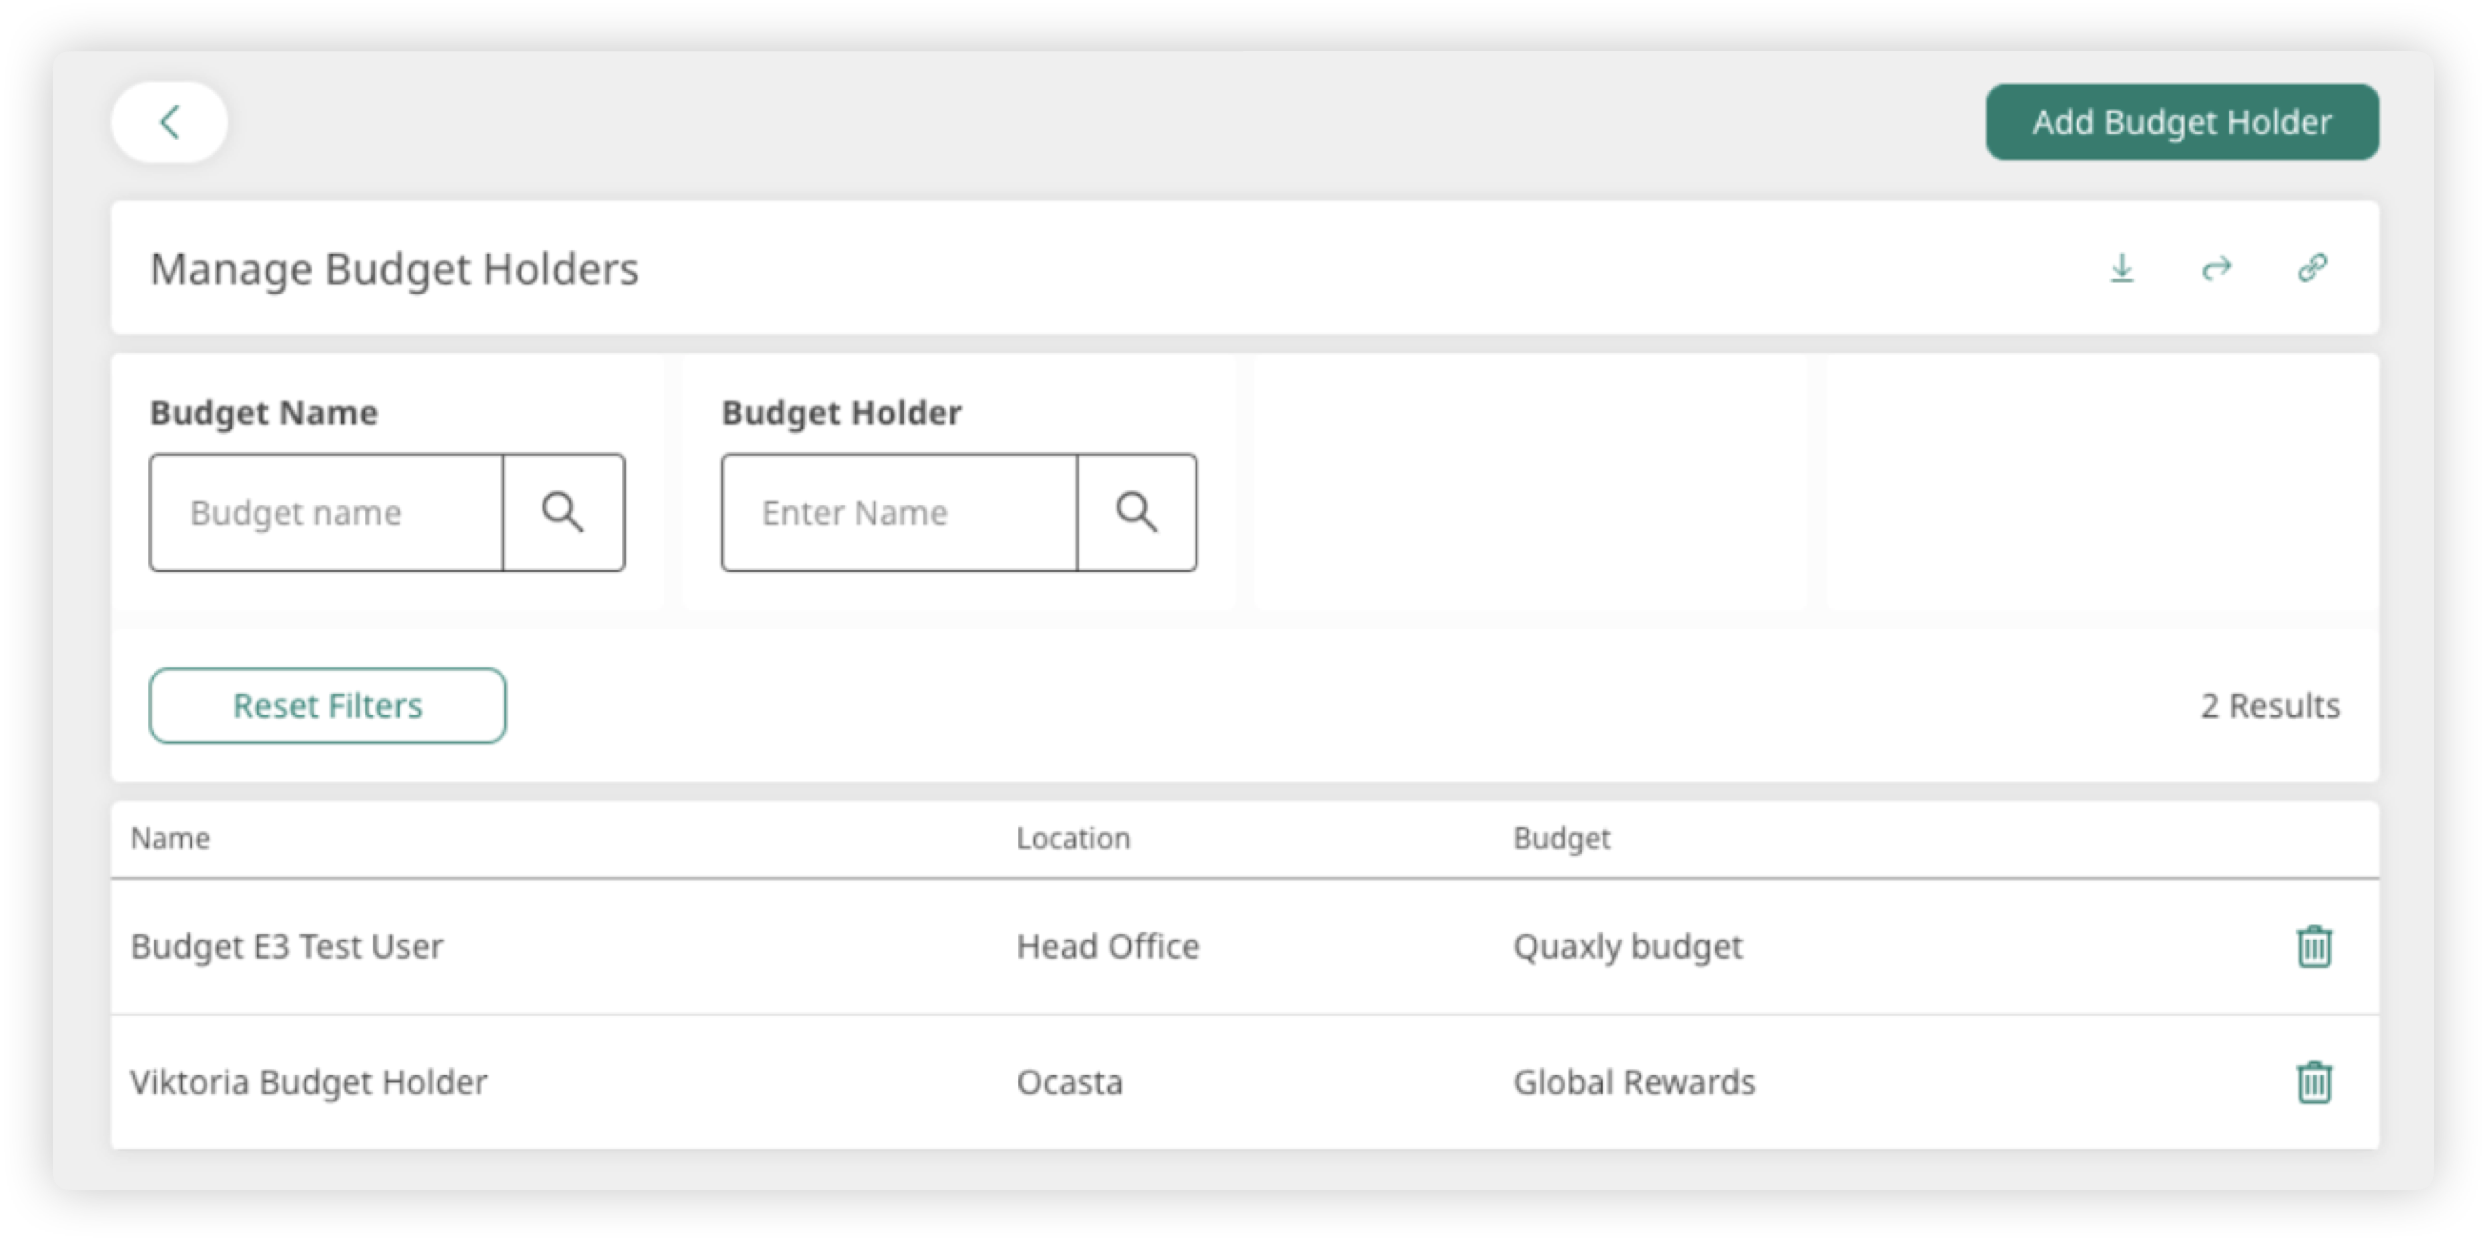Delete Viktoria Budget Holder row
The width and height of the screenshot is (2486, 1242).
pyautogui.click(x=2314, y=1082)
